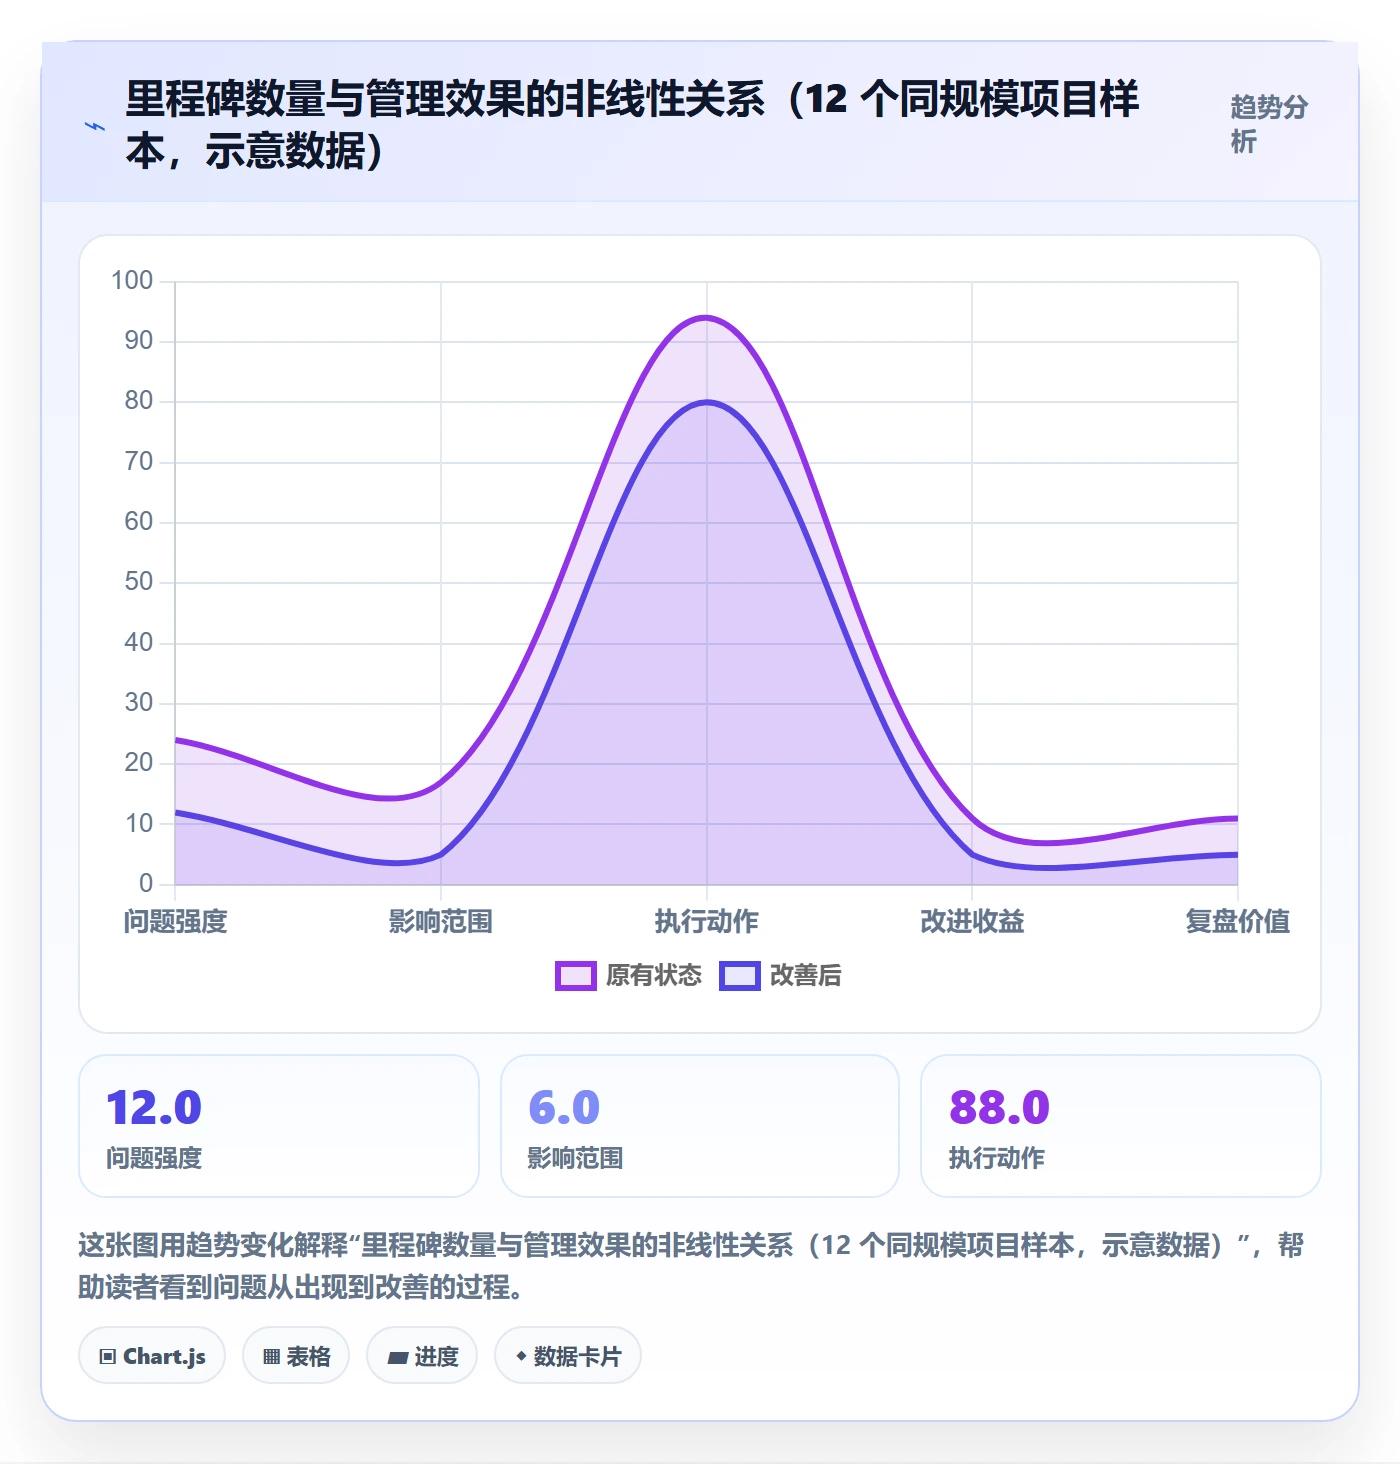Click the 原有状态 legend label

654,975
